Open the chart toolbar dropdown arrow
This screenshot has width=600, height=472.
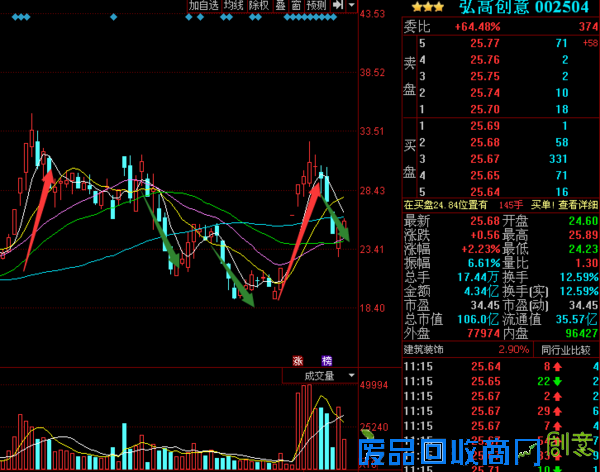point(351,6)
